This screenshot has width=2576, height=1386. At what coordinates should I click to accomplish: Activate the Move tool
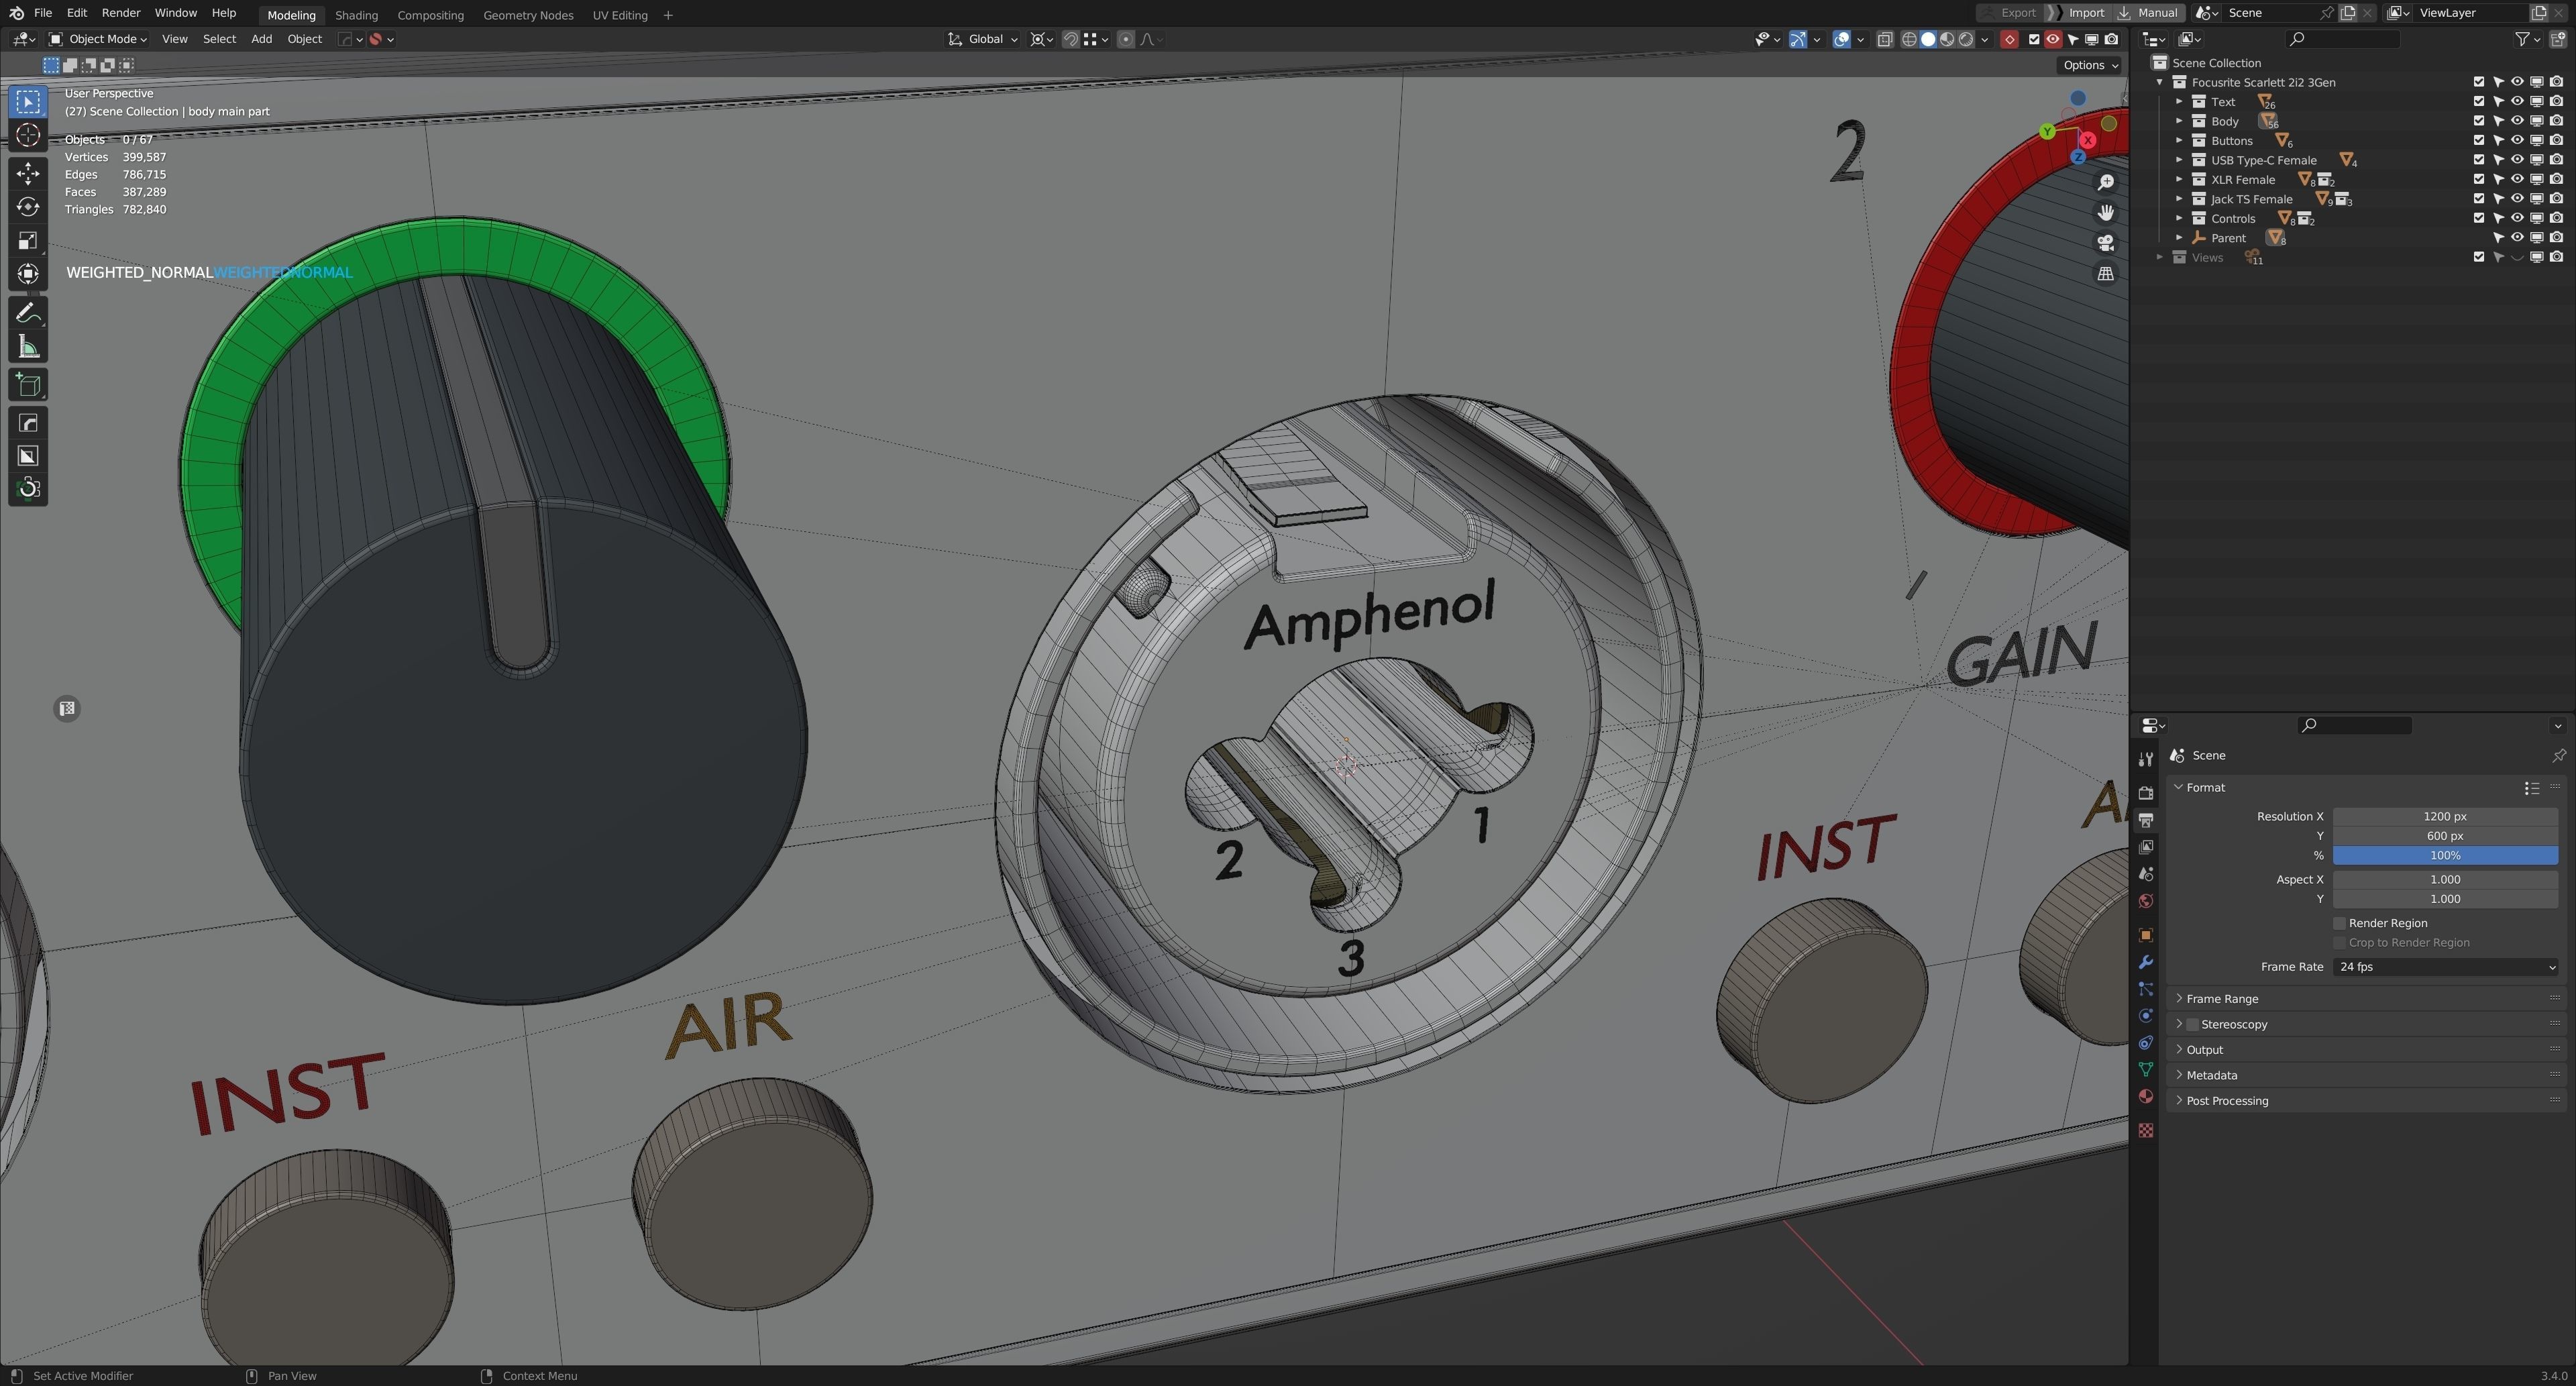pyautogui.click(x=28, y=174)
